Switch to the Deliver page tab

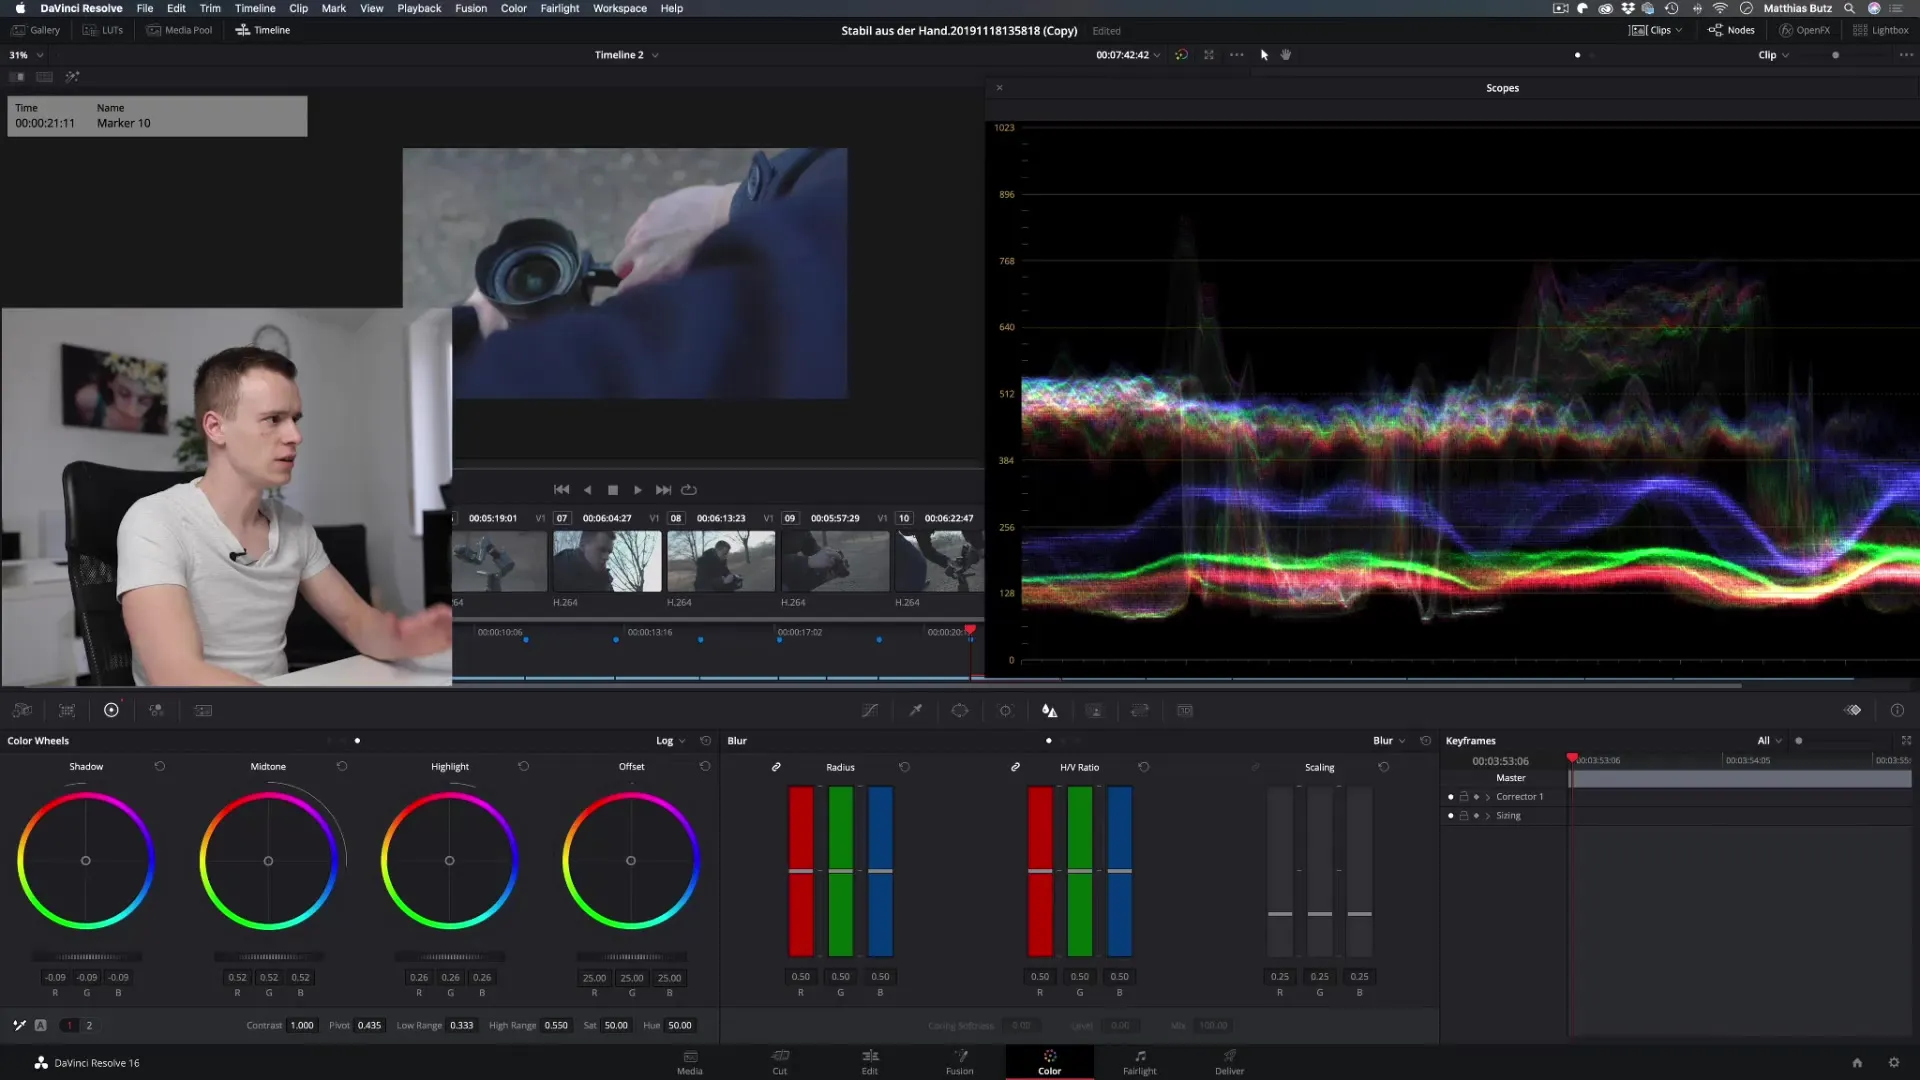pyautogui.click(x=1230, y=1062)
